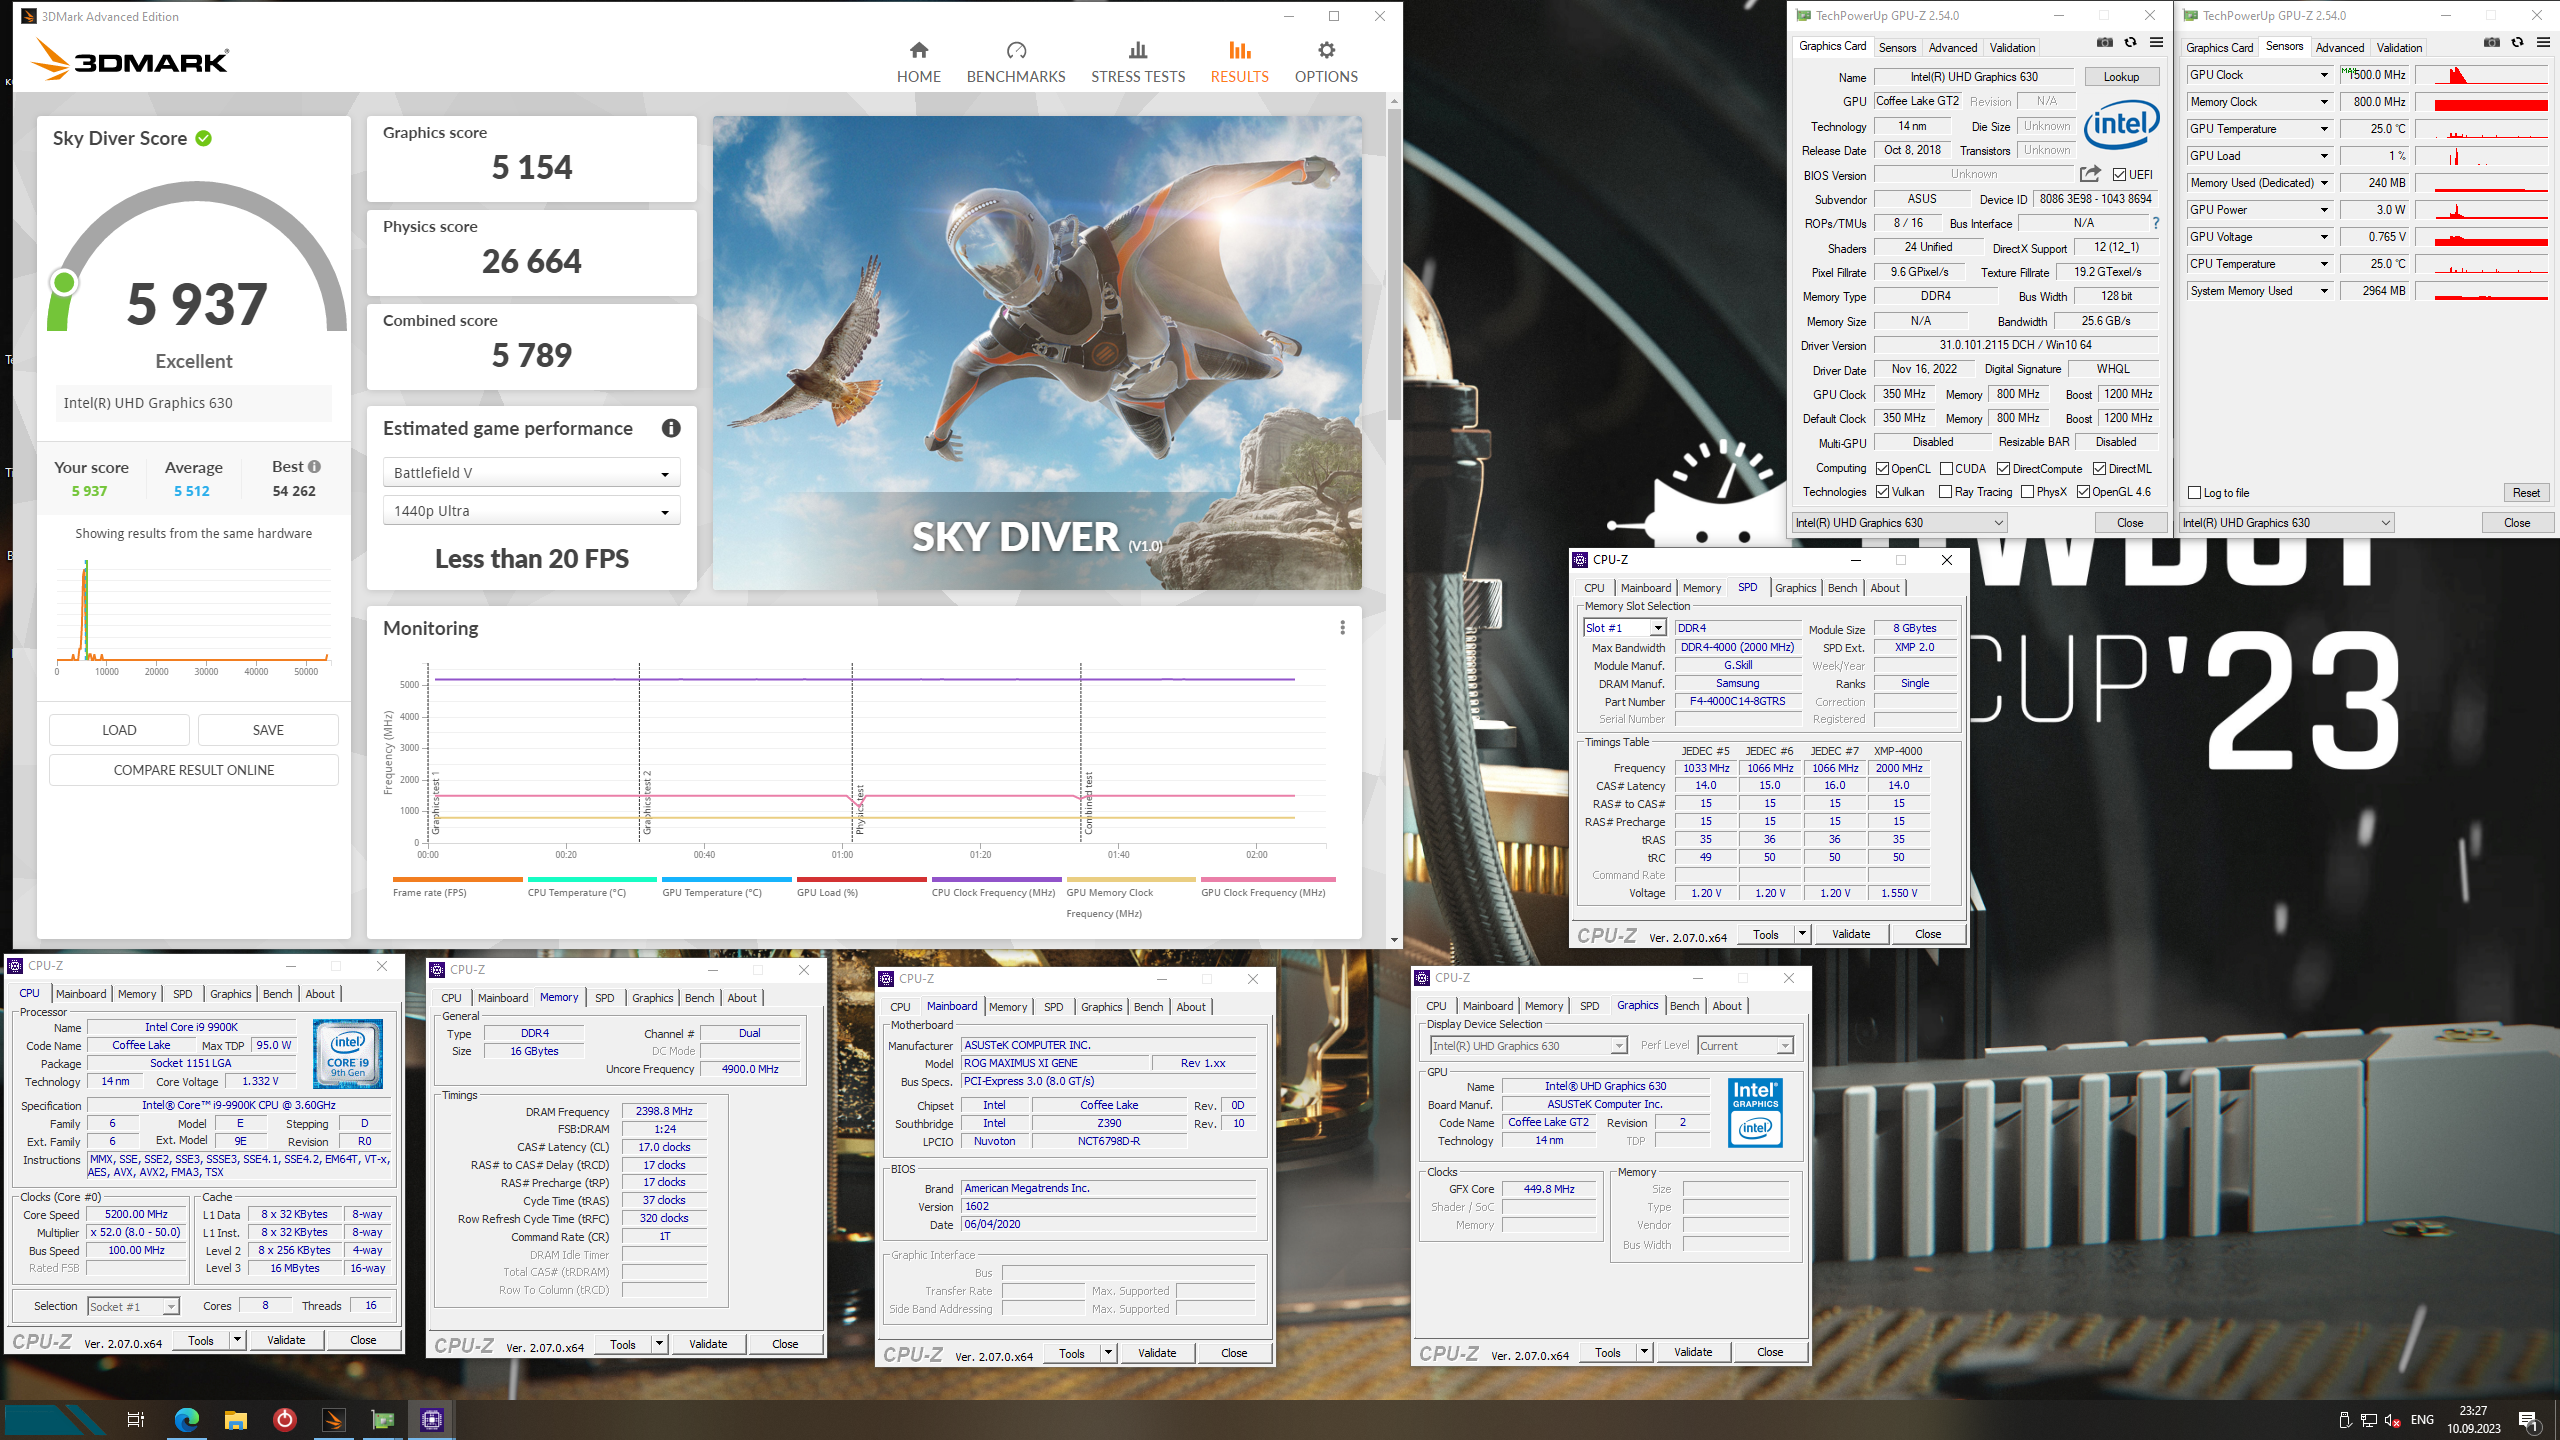The width and height of the screenshot is (2560, 1440).
Task: Click the CPU-Z taskbar icon
Action: 432,1419
